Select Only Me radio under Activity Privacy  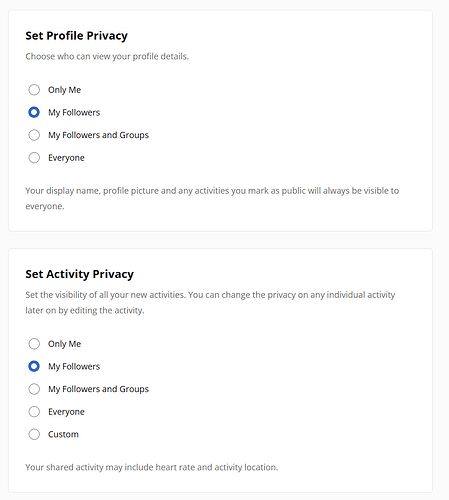(x=34, y=344)
